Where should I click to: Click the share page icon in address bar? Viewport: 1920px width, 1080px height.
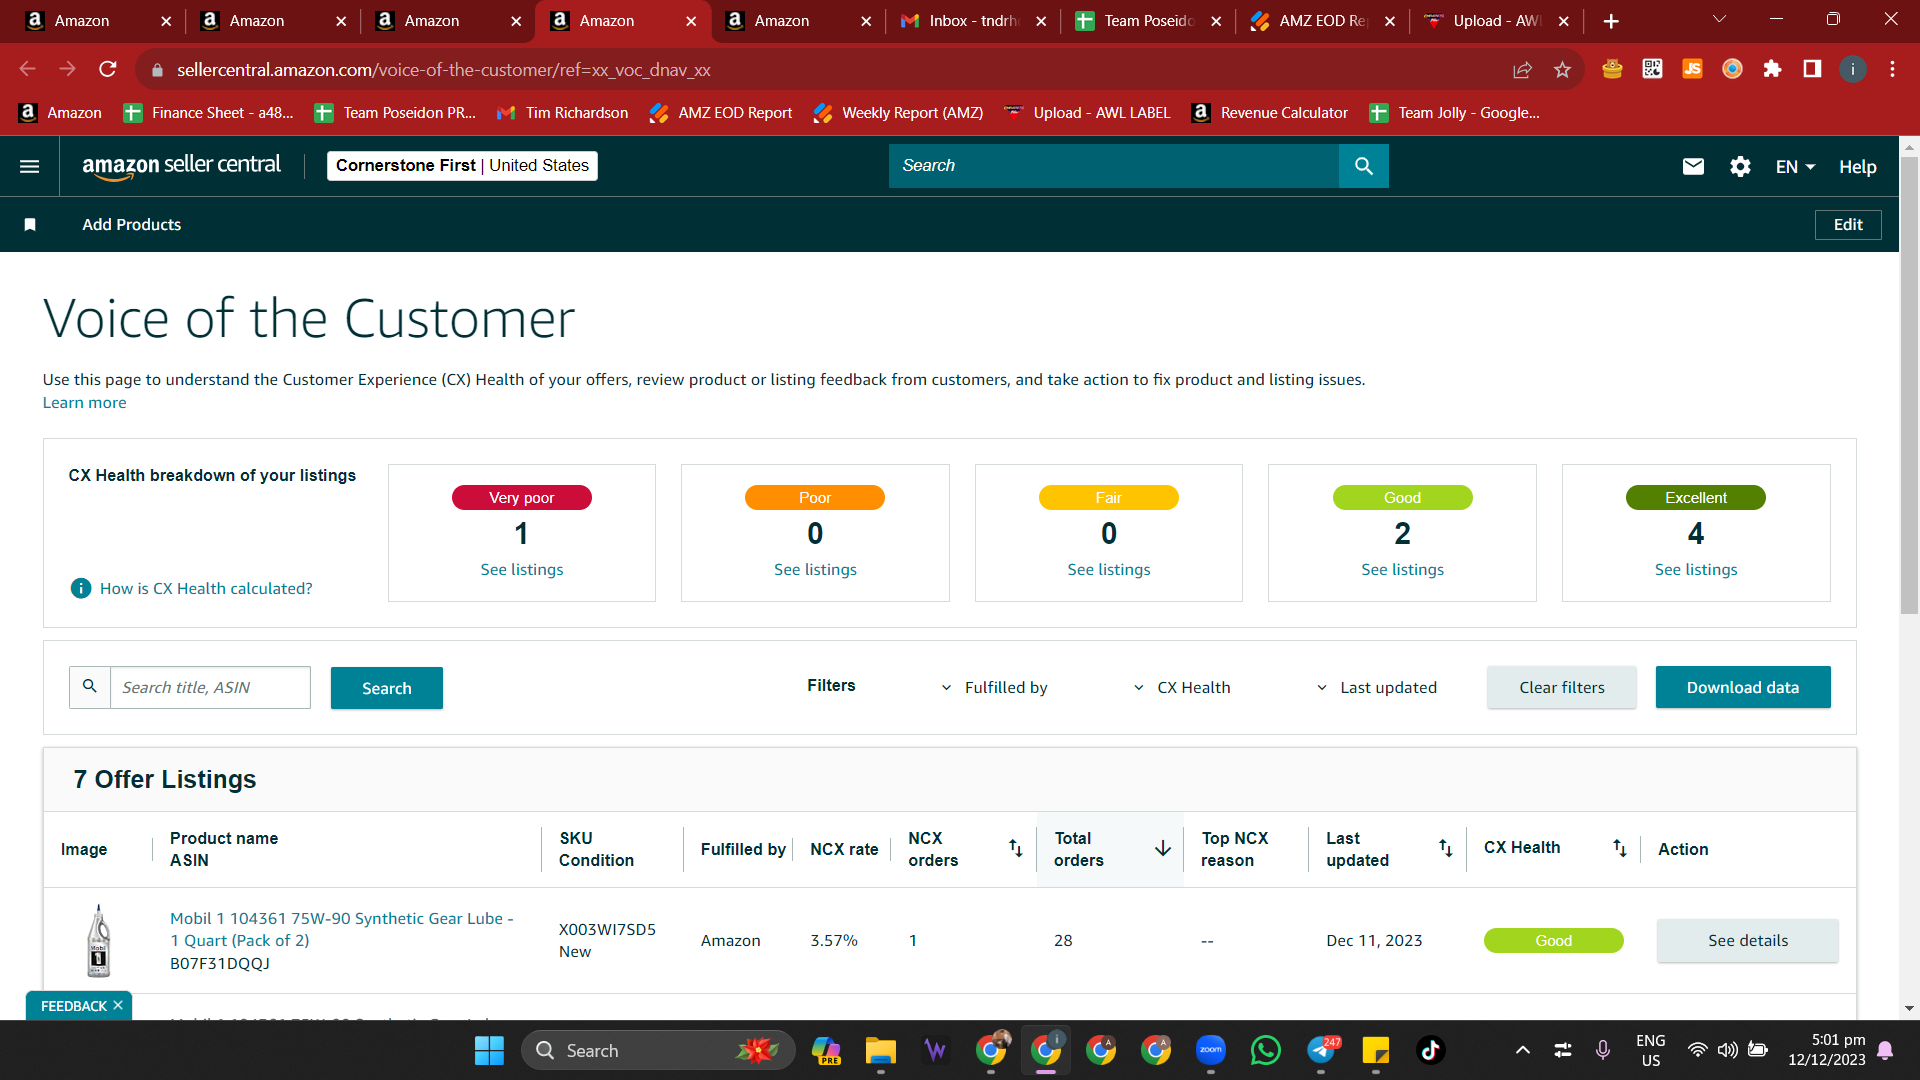[x=1522, y=69]
